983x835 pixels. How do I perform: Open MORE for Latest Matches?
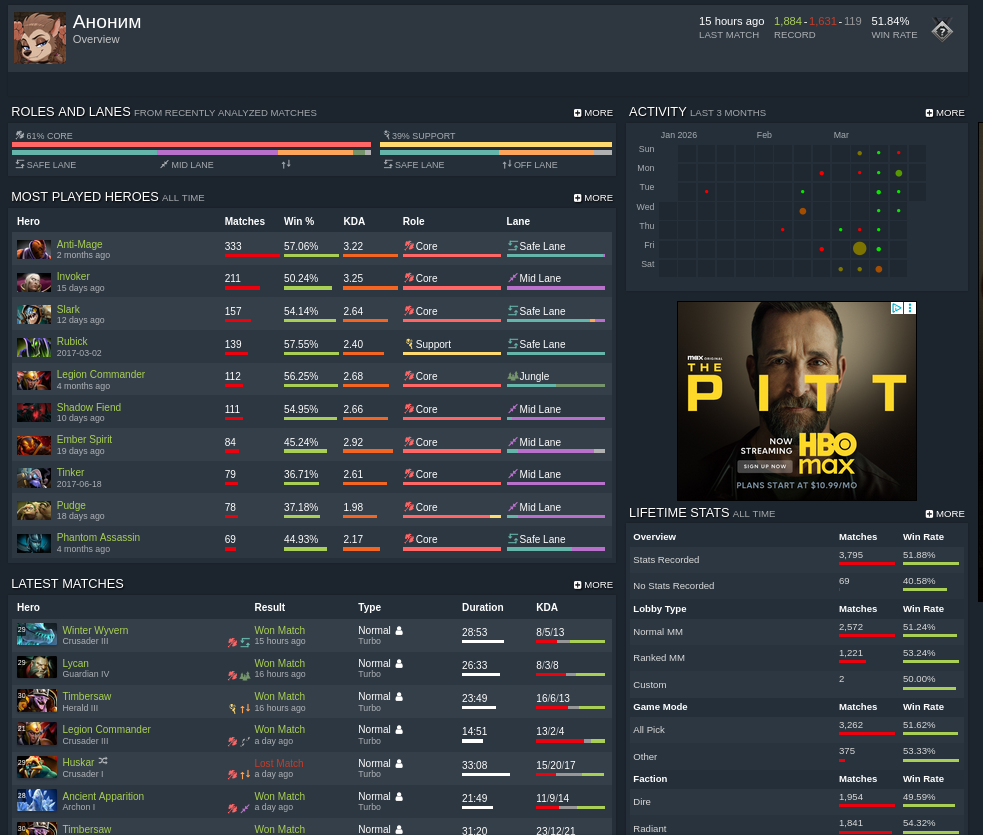[593, 585]
